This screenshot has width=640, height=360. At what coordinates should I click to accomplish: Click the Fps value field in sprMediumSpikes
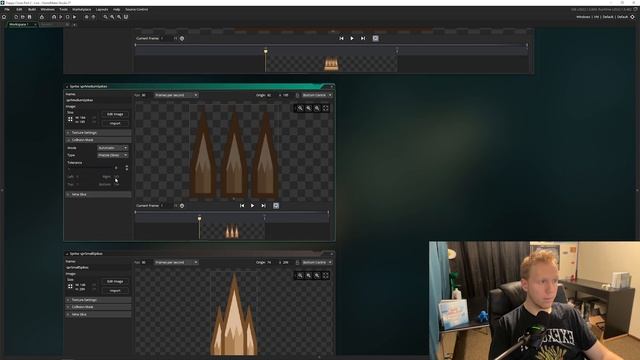click(x=145, y=95)
